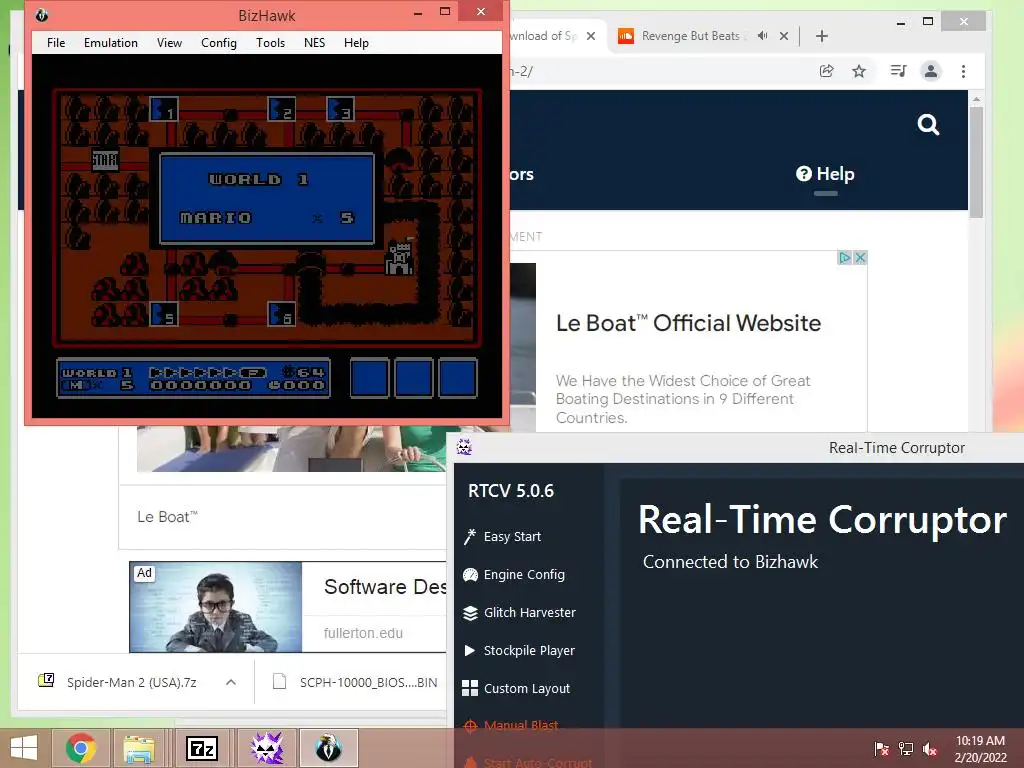Click the Engine Config gauge icon
Image resolution: width=1024 pixels, height=768 pixels.
(470, 575)
